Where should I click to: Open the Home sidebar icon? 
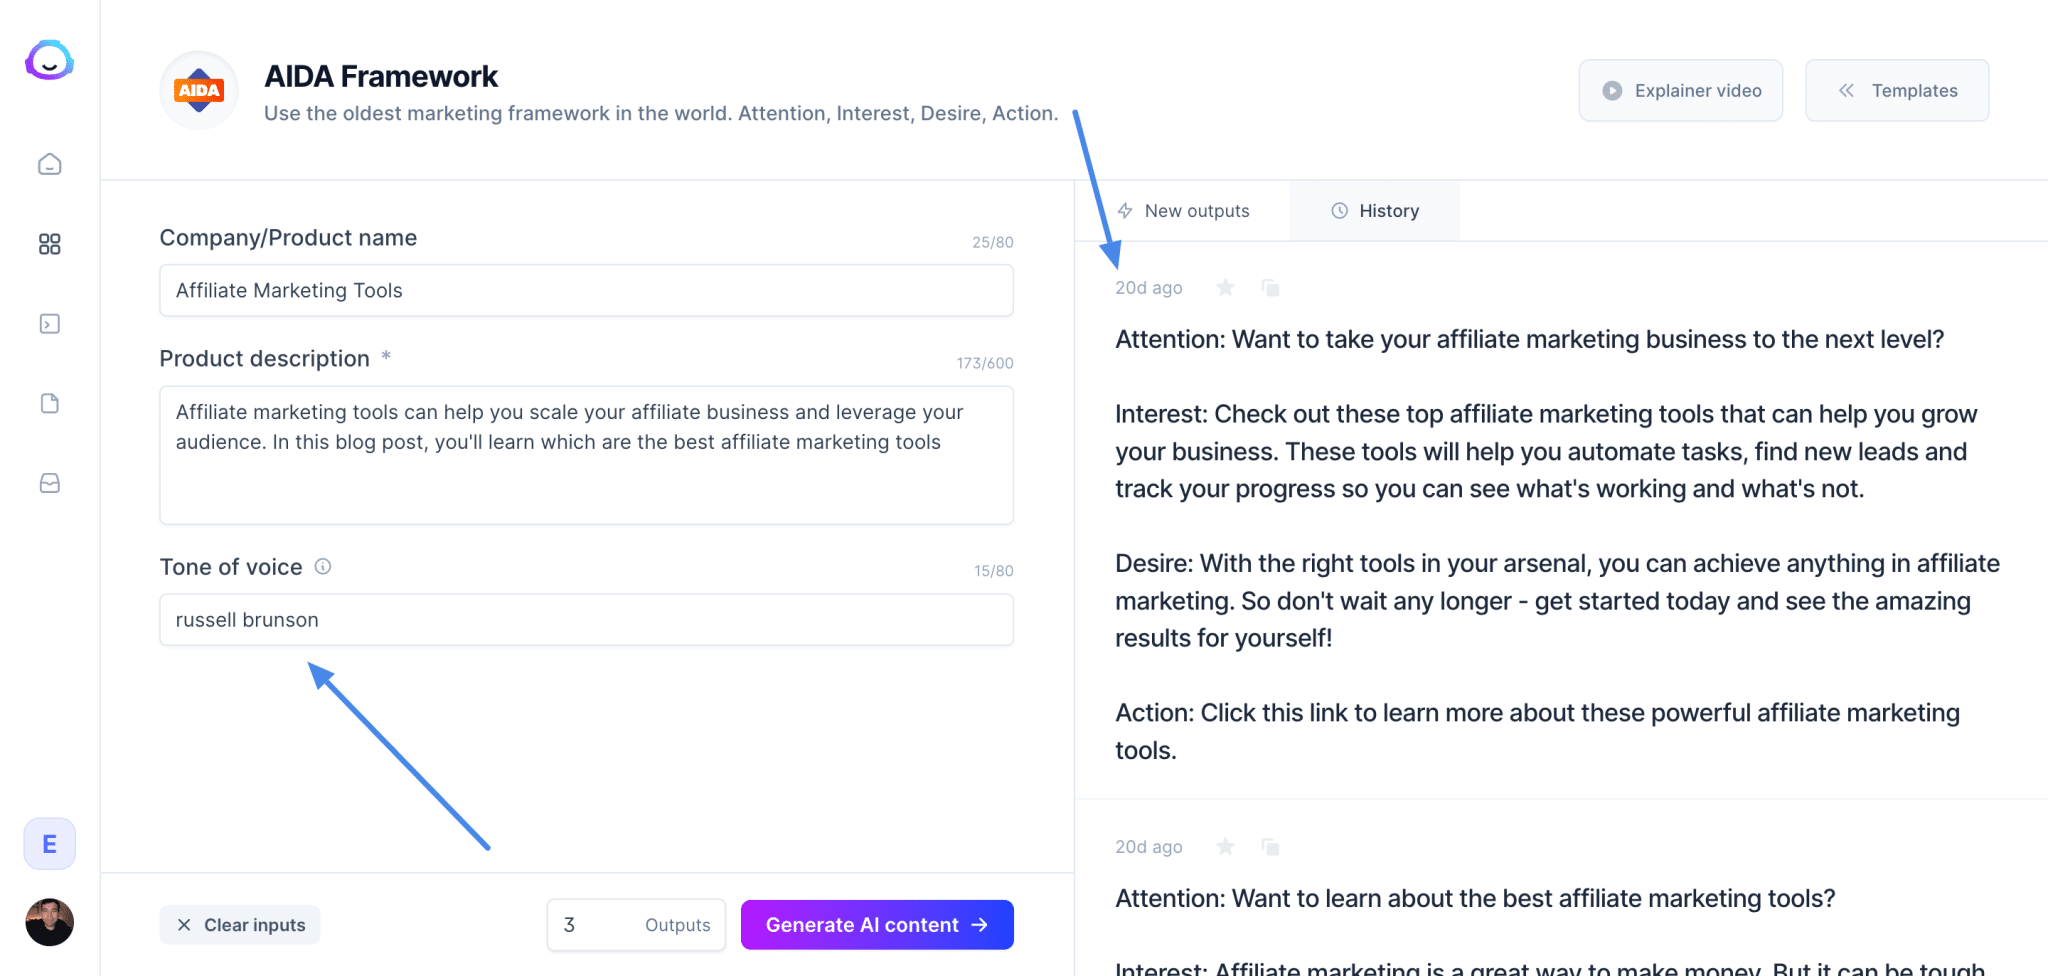point(49,164)
